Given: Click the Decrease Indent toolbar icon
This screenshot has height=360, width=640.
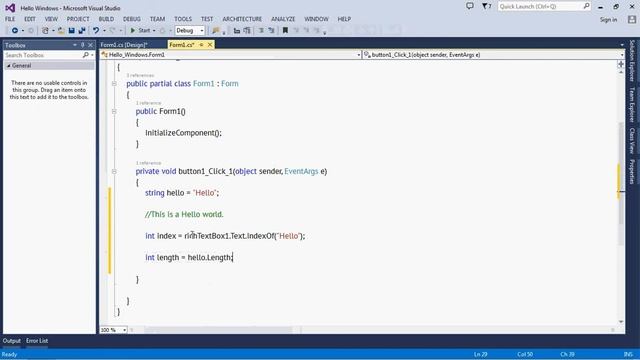Looking at the screenshot, I should (237, 31).
